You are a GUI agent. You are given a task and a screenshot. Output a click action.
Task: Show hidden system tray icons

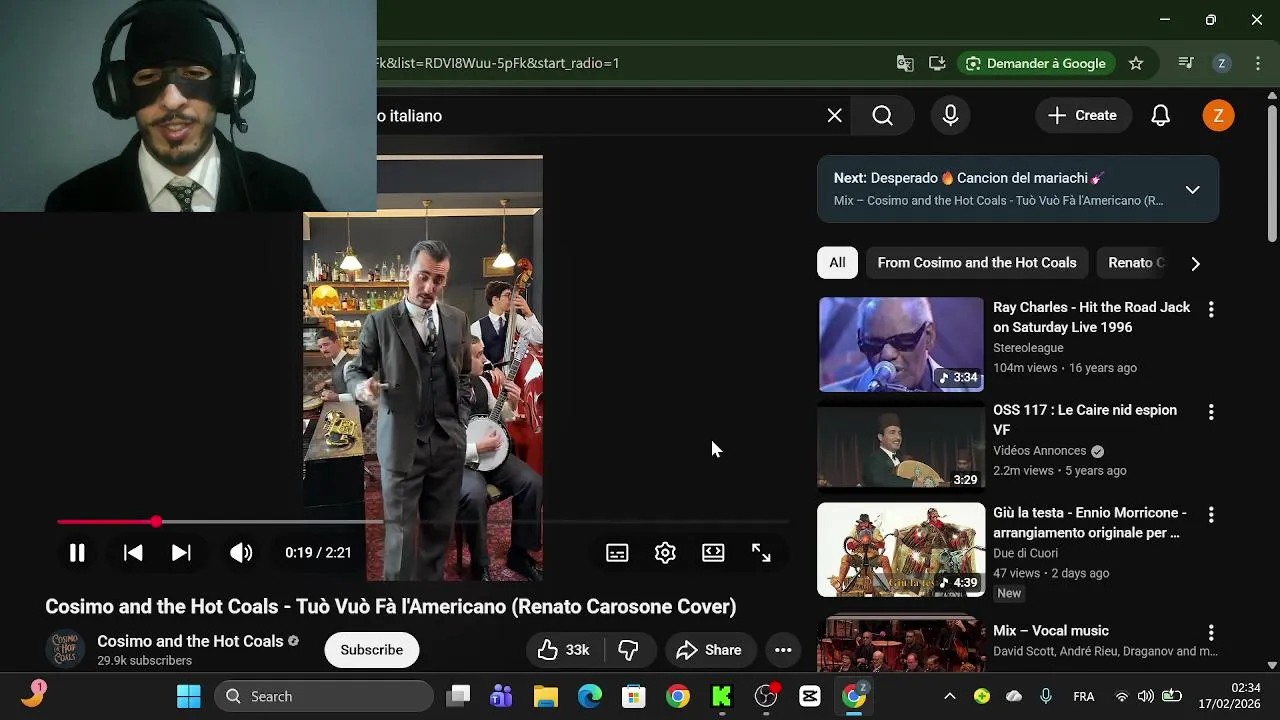[949, 696]
